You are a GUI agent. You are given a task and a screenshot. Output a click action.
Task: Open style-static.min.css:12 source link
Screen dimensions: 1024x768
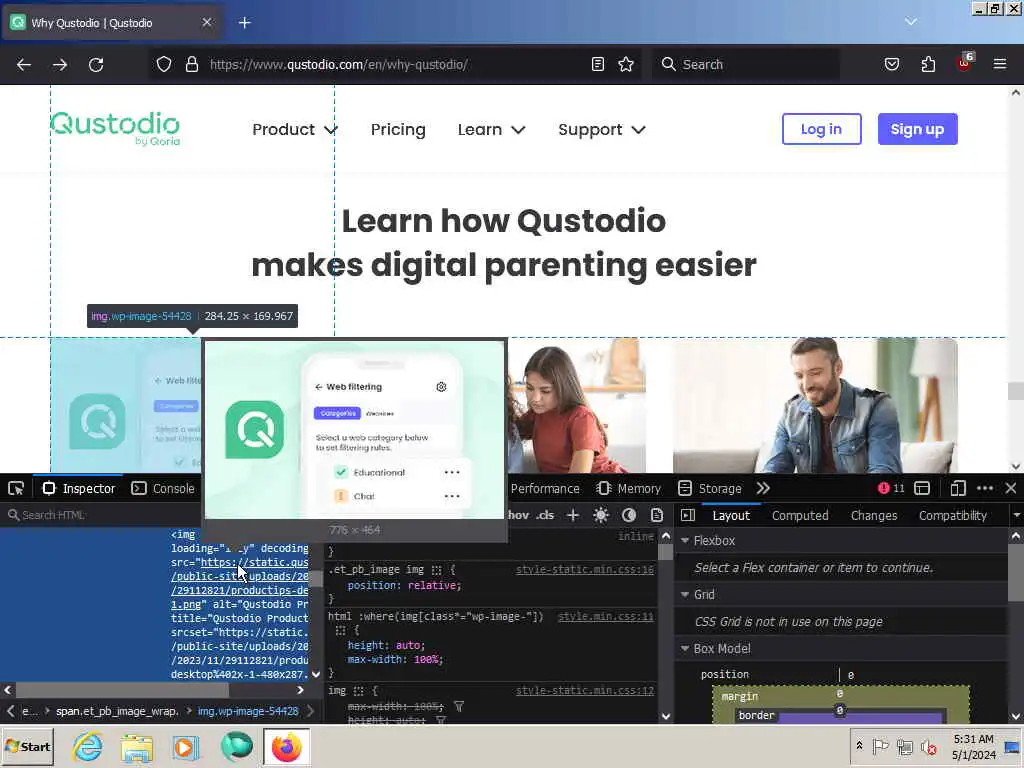(x=584, y=690)
